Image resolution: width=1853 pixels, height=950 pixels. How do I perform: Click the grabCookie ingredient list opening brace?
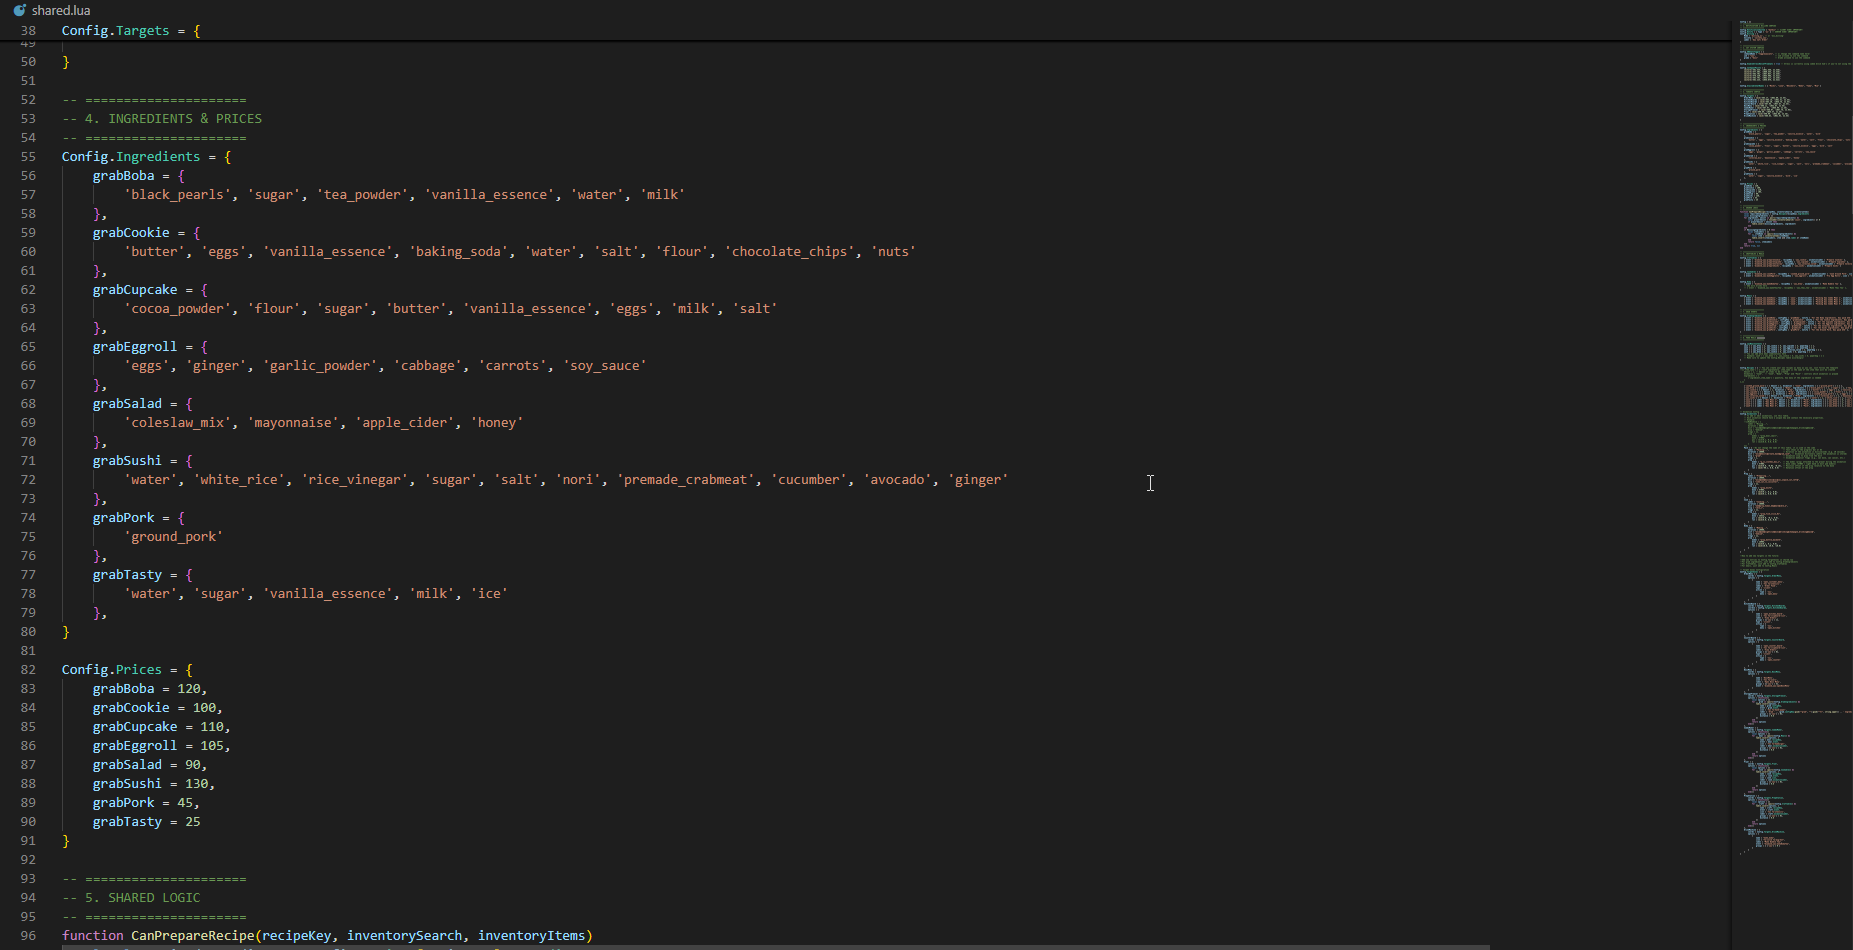[x=197, y=232]
